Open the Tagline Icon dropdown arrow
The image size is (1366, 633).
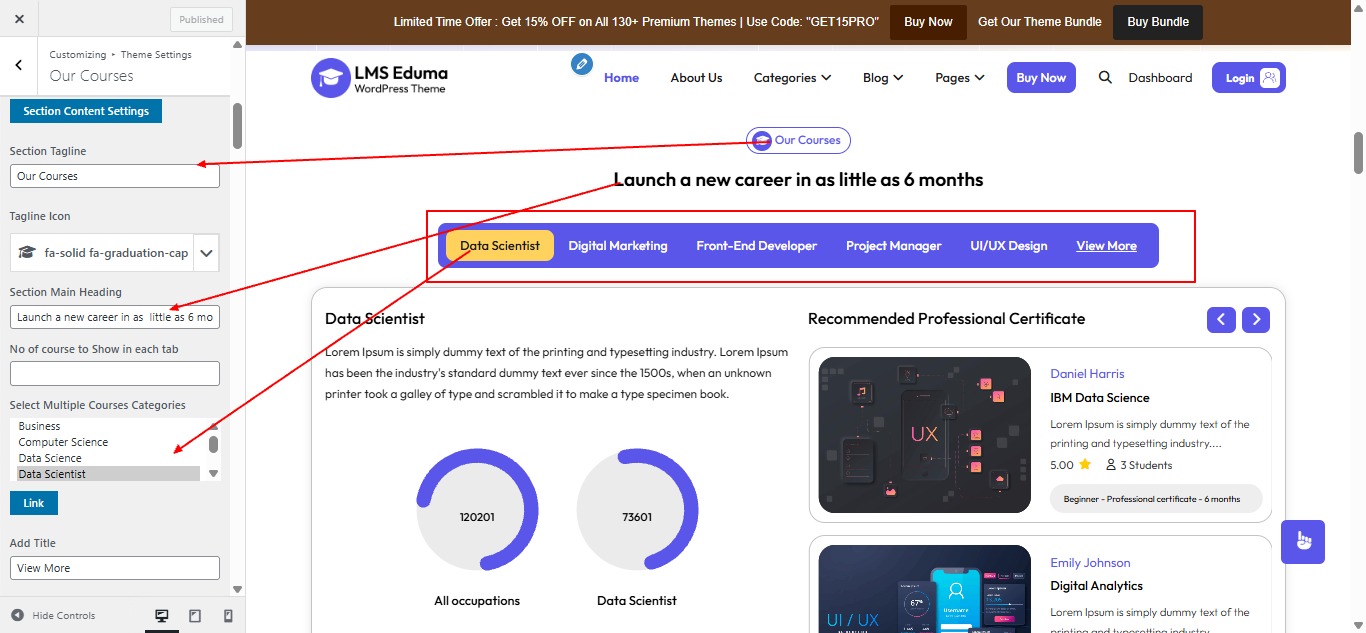tap(206, 253)
